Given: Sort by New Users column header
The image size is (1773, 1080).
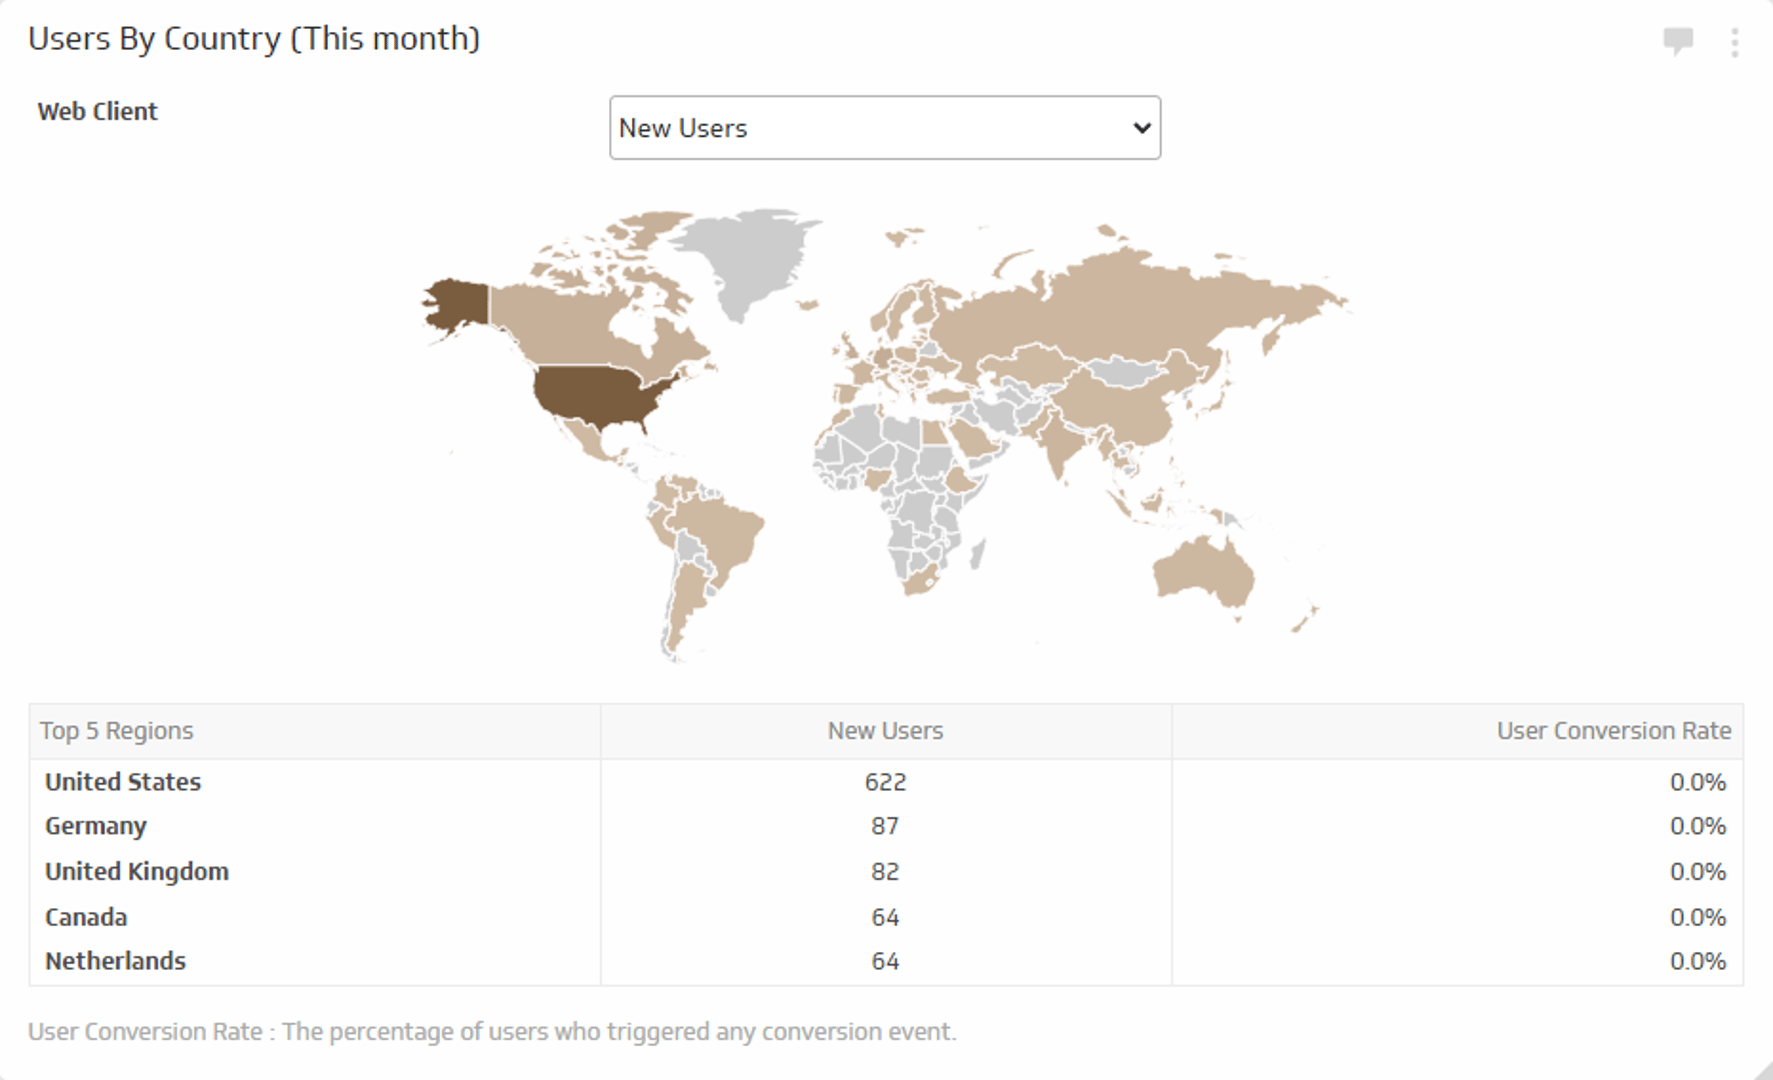Looking at the screenshot, I should (x=885, y=731).
